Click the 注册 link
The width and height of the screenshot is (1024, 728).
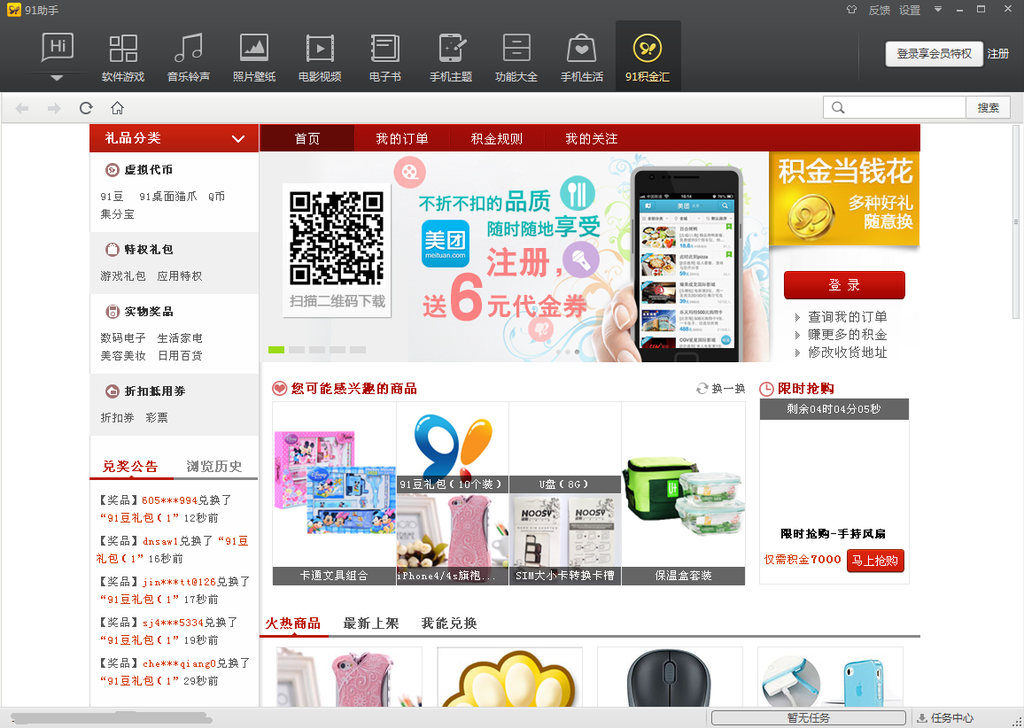(x=998, y=54)
